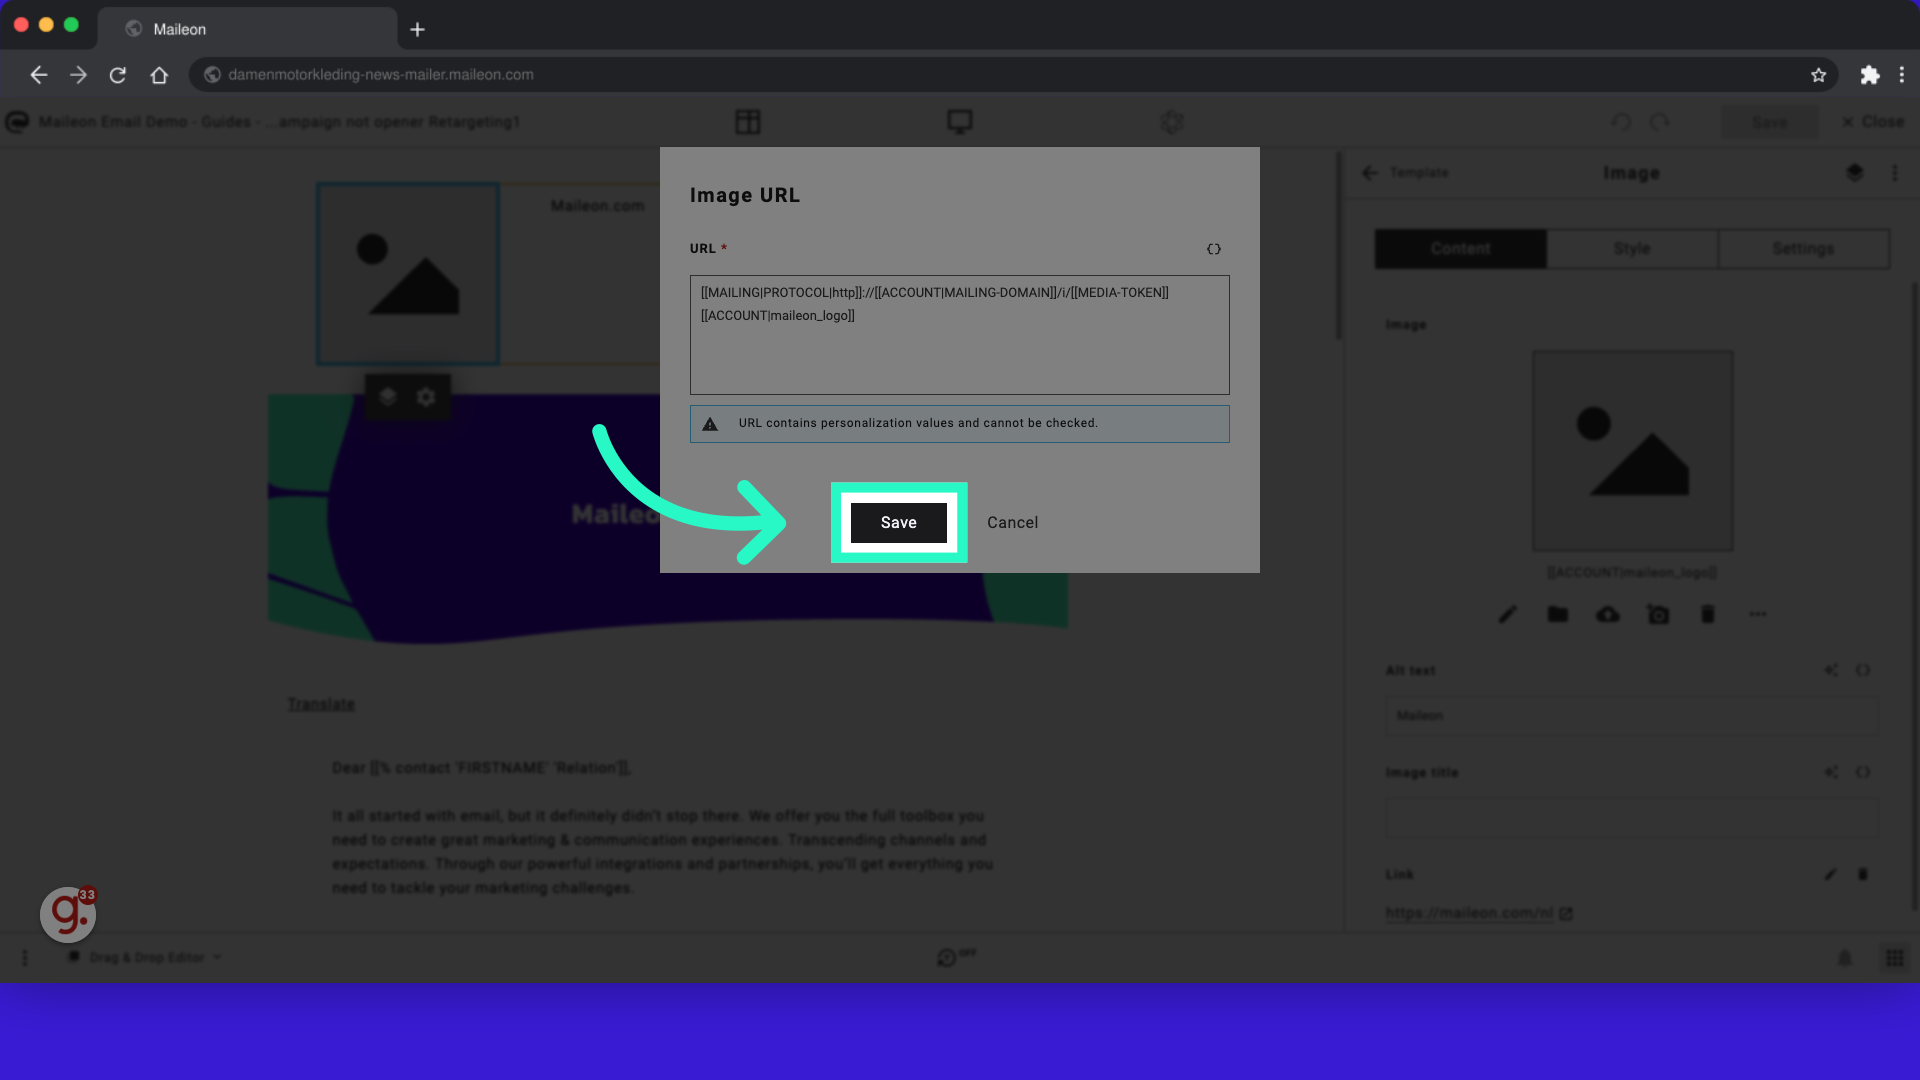Viewport: 1920px width, 1080px height.
Task: Open more image options ellipsis icon
Action: (1758, 614)
